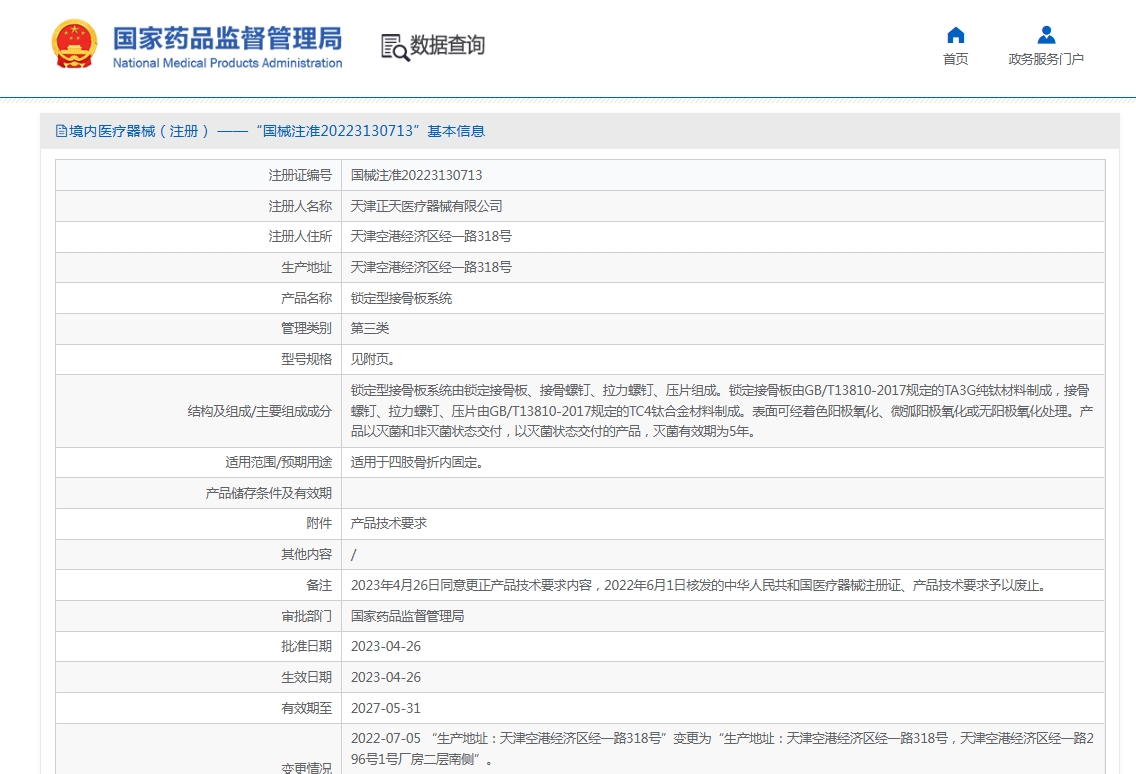1136x774 pixels.
Task: Click the 附件 label
Action: pos(319,523)
